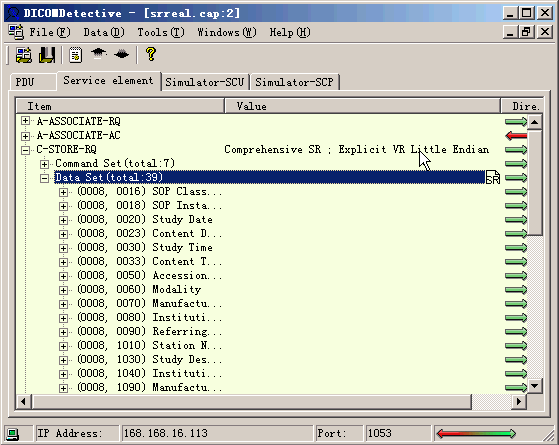Image resolution: width=559 pixels, height=445 pixels.
Task: Click the port value 1053
Action: click(380, 433)
